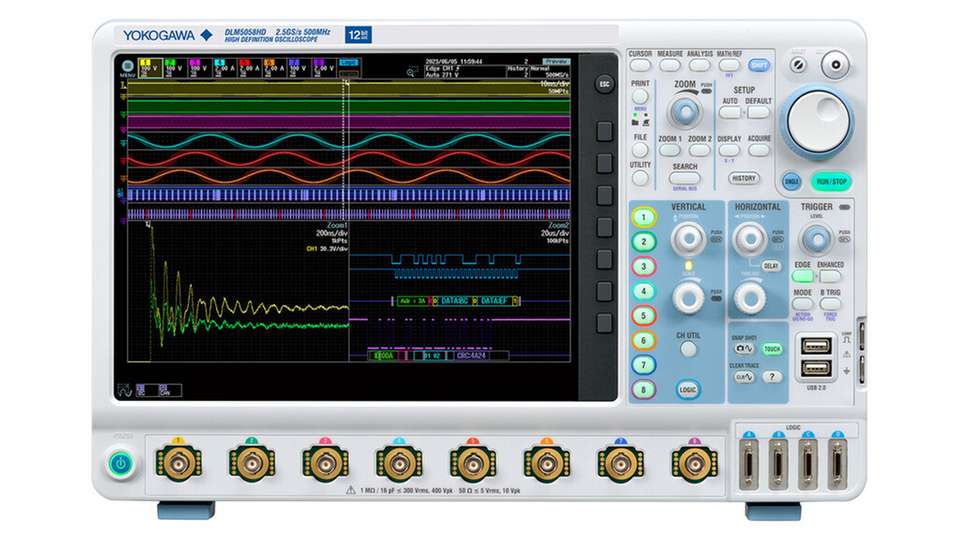Viewport: 960px width, 540px height.
Task: Push the green power button
Action: click(121, 464)
